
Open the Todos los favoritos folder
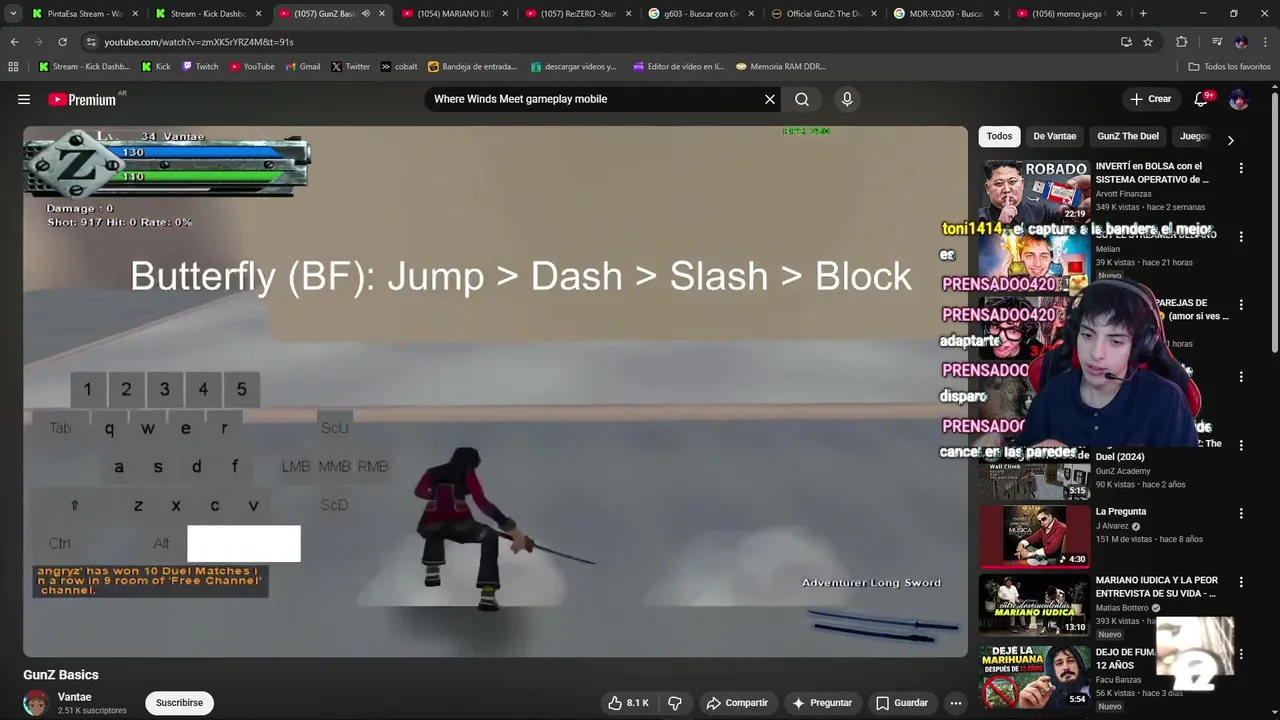1229,67
